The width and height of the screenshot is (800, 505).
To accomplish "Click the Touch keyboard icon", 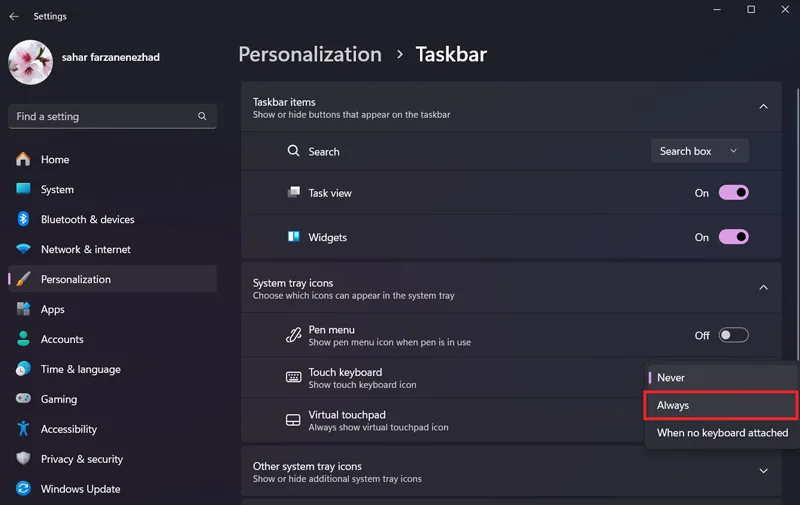I will [x=293, y=377].
